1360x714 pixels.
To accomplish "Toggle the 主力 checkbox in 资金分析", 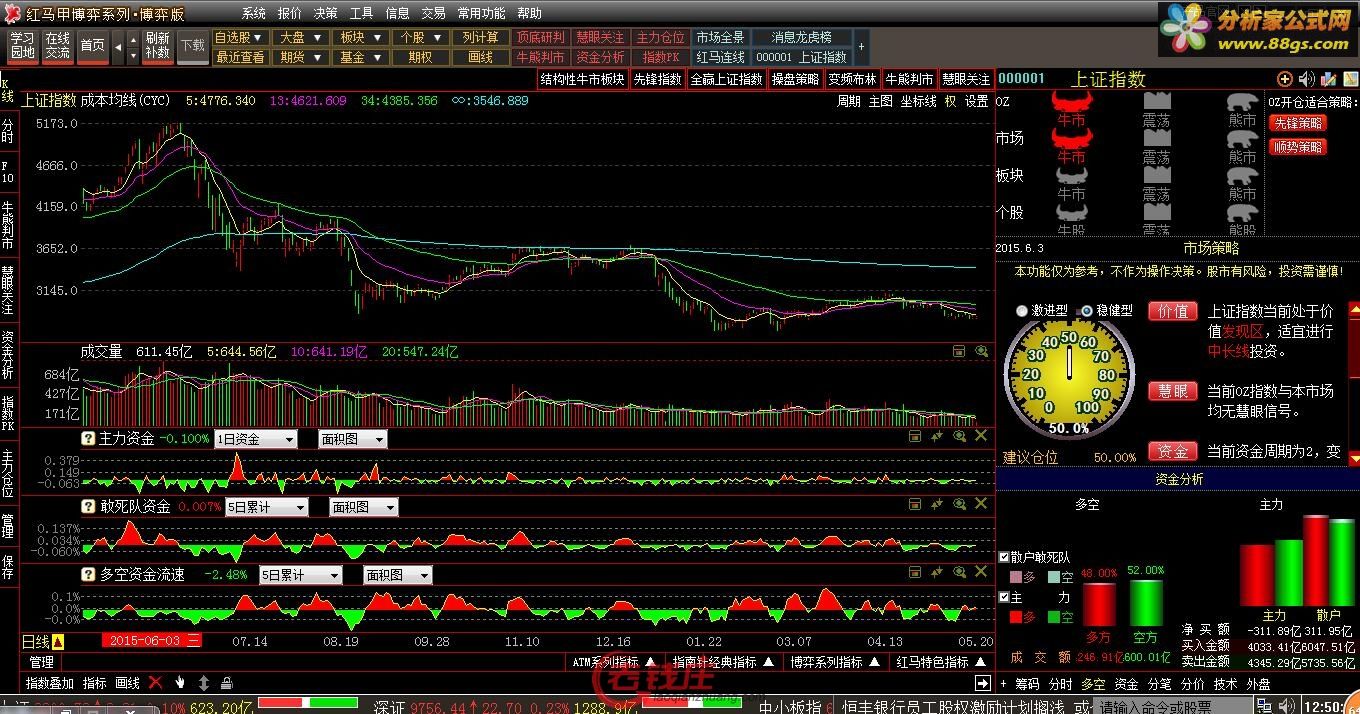I will pyautogui.click(x=1004, y=597).
